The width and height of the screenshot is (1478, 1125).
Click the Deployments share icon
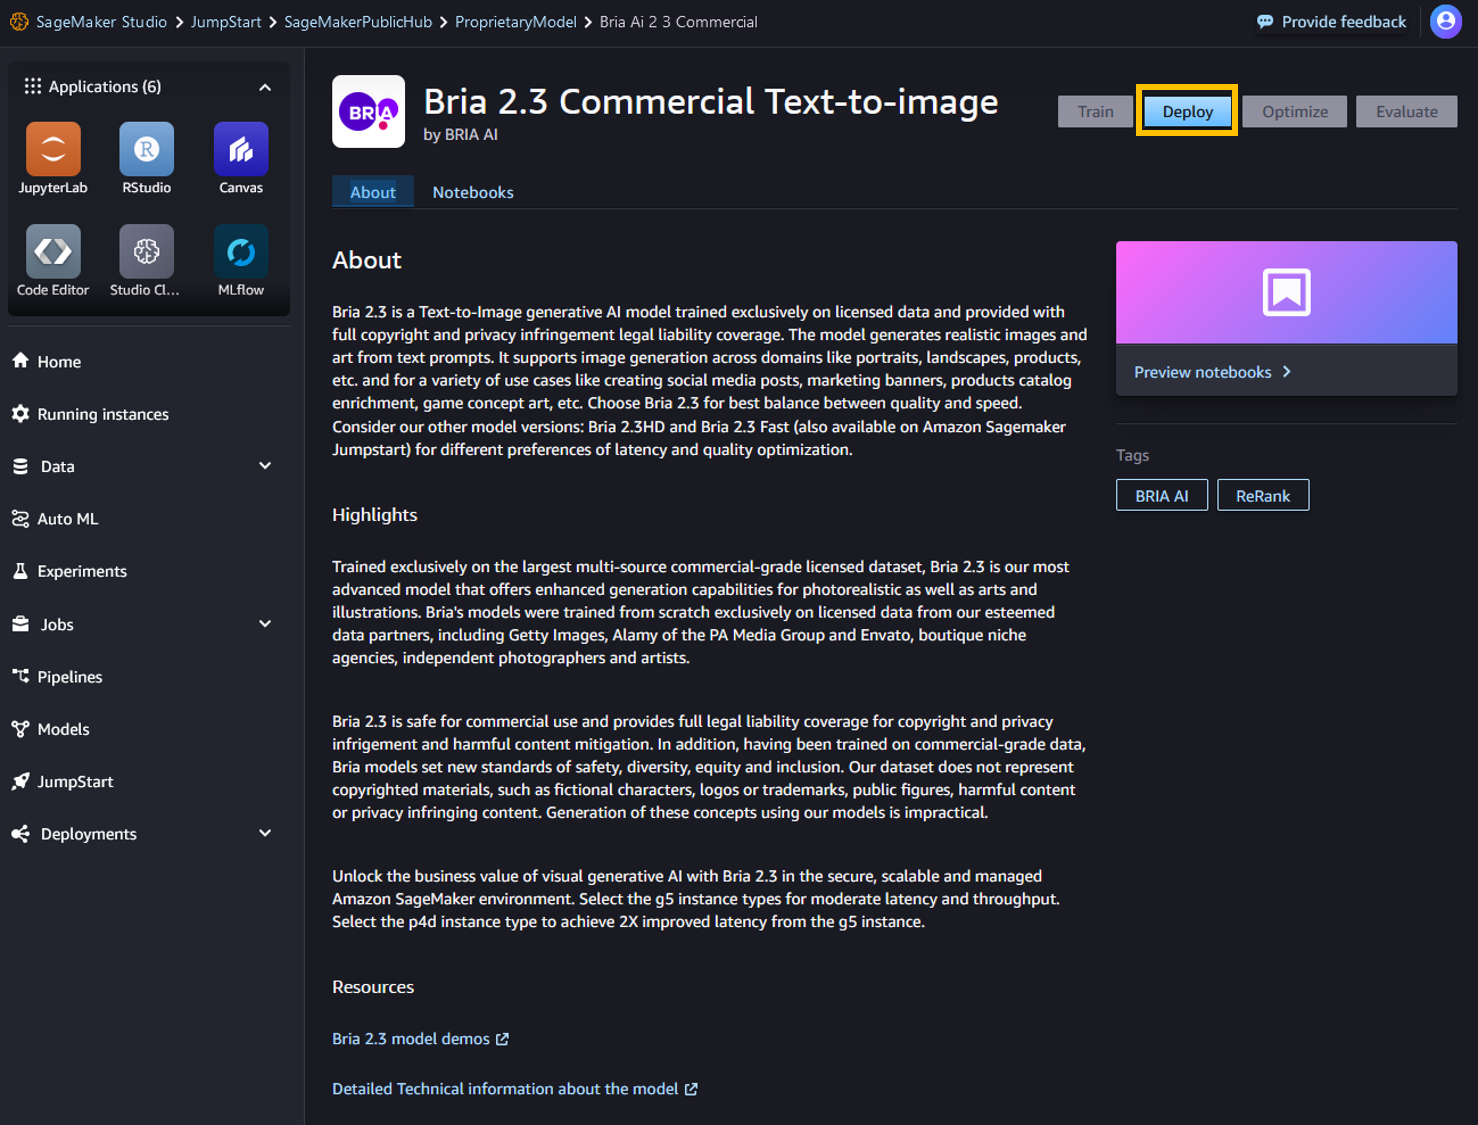[20, 834]
